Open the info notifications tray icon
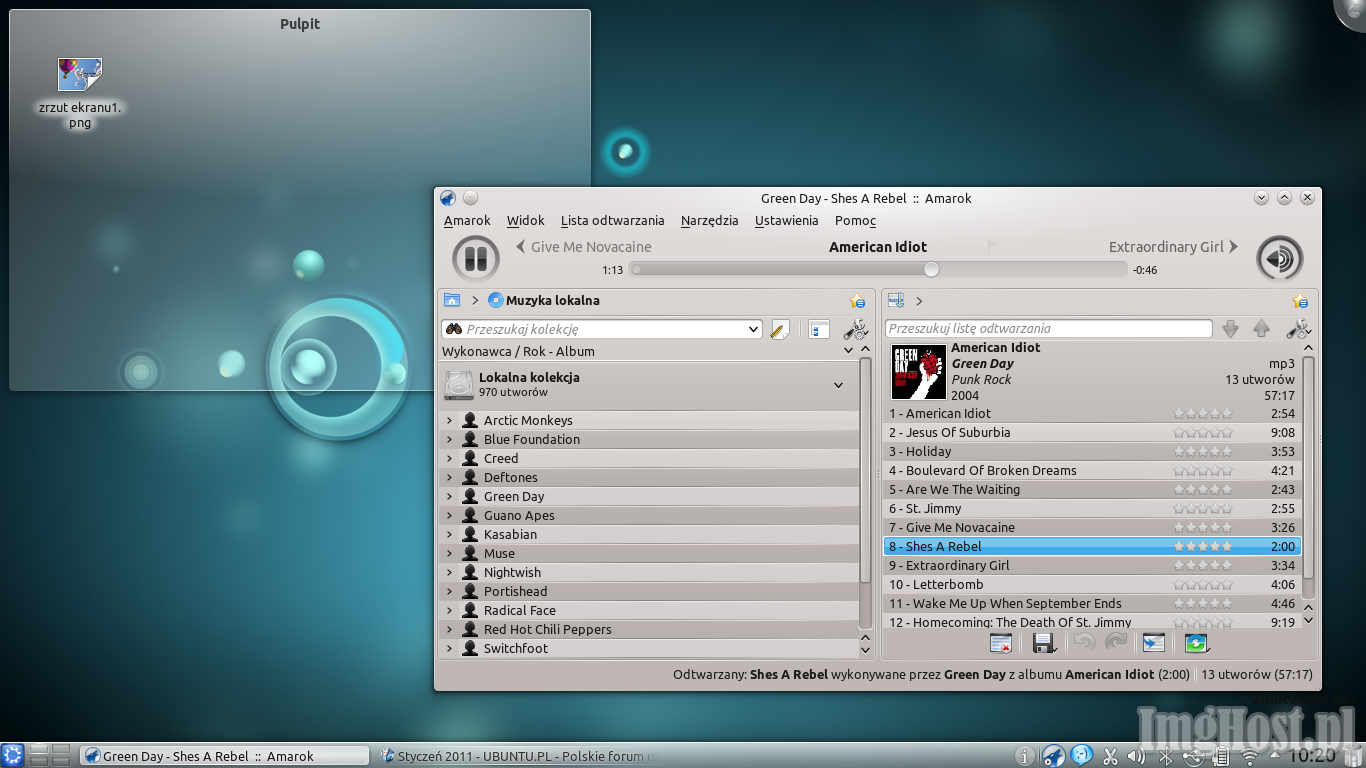 click(1024, 756)
